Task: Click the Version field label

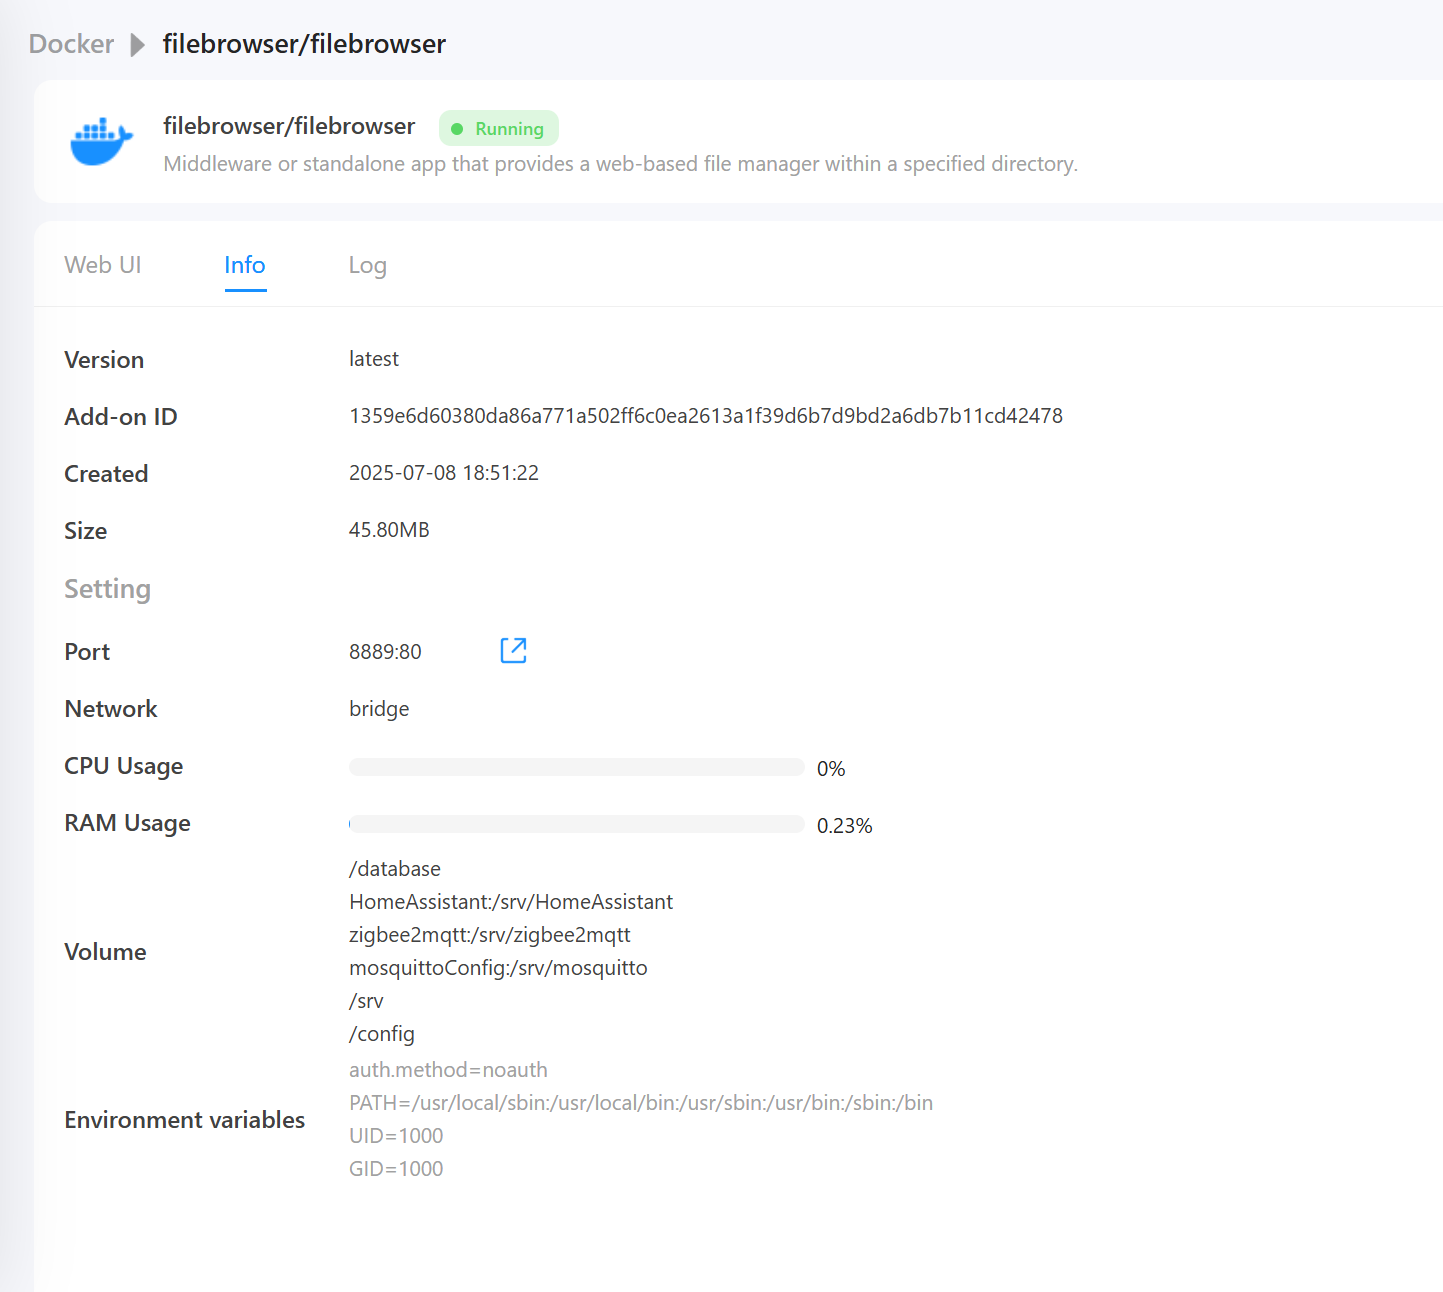Action: pos(104,360)
